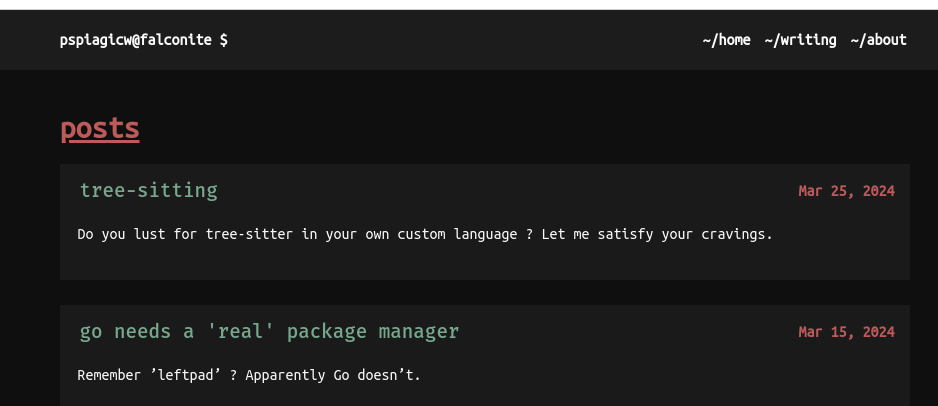This screenshot has height=406, width=938.
Task: Go to the ~/writing section
Action: (x=800, y=40)
